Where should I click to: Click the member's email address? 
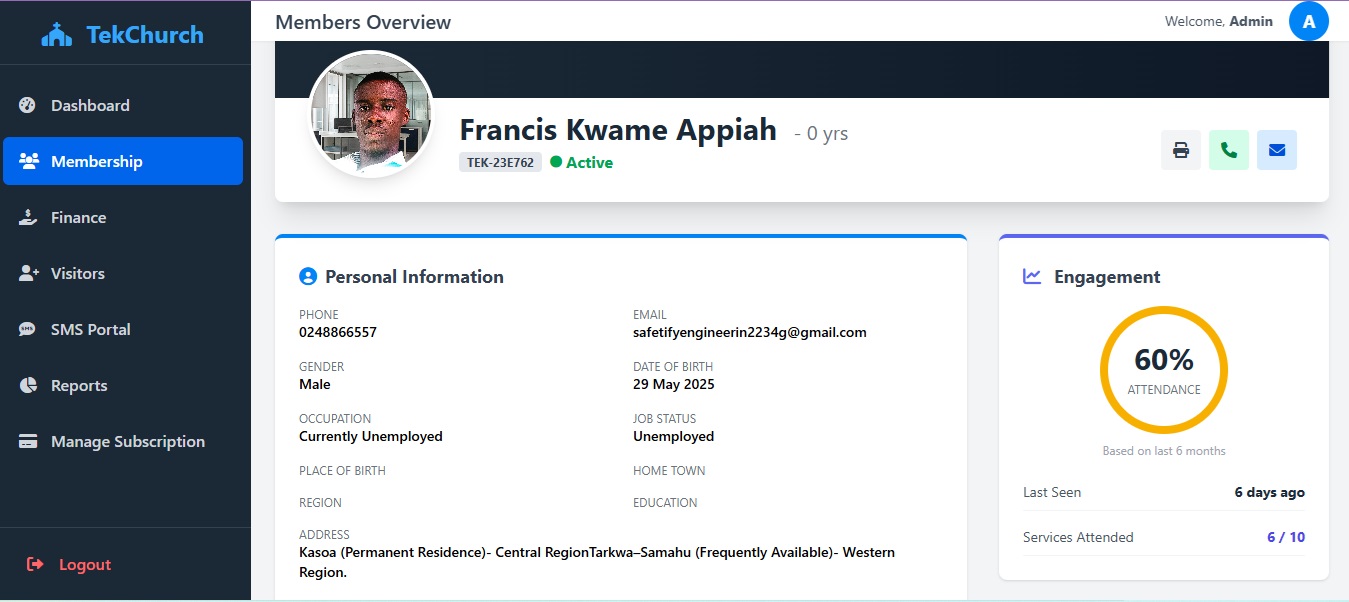point(749,332)
